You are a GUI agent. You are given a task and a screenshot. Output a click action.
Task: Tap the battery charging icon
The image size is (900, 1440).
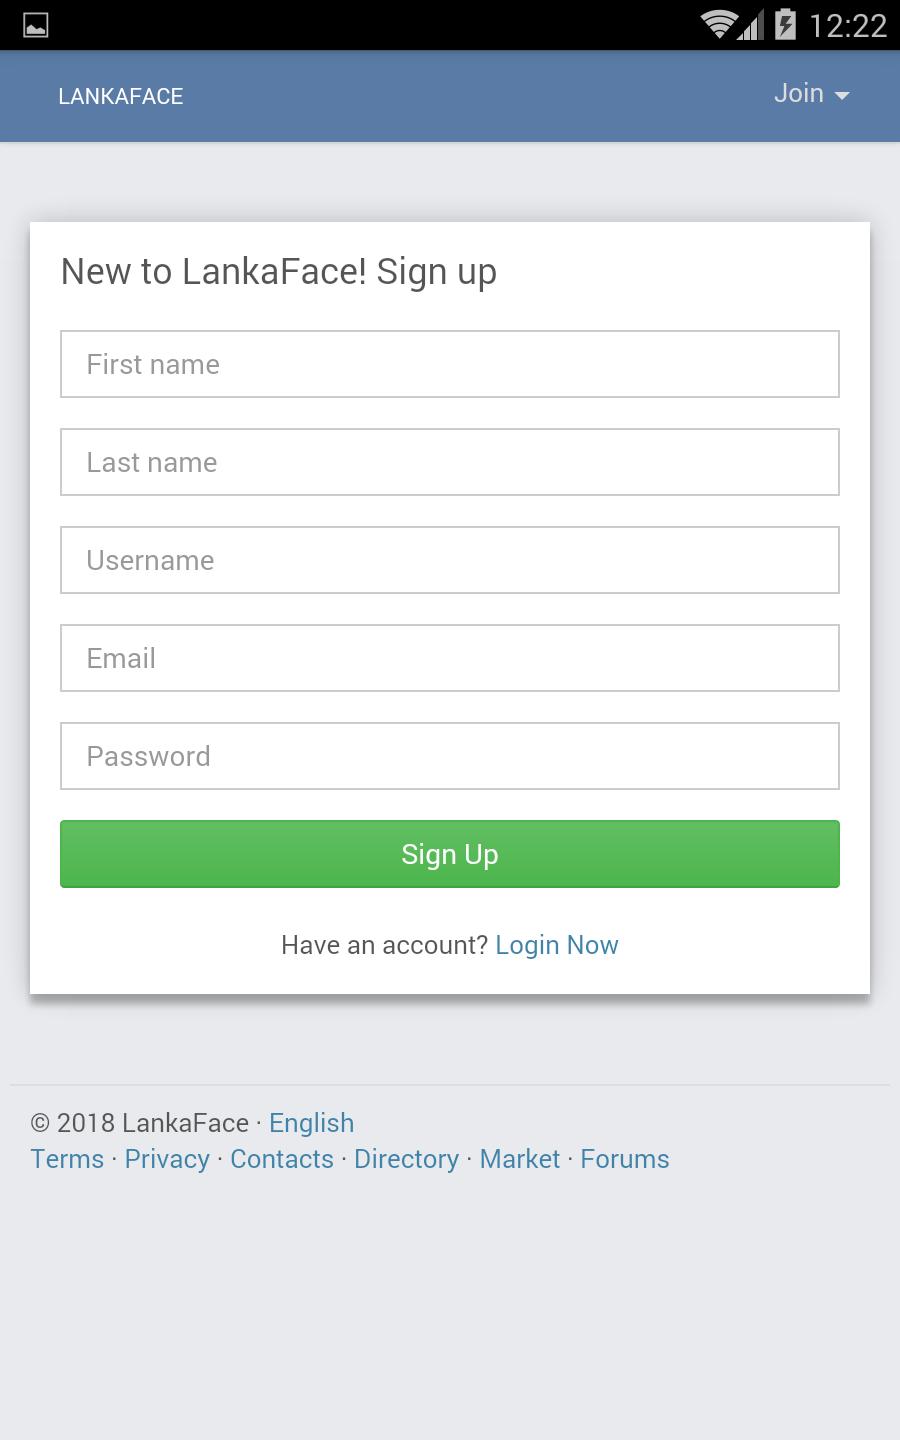tap(786, 24)
